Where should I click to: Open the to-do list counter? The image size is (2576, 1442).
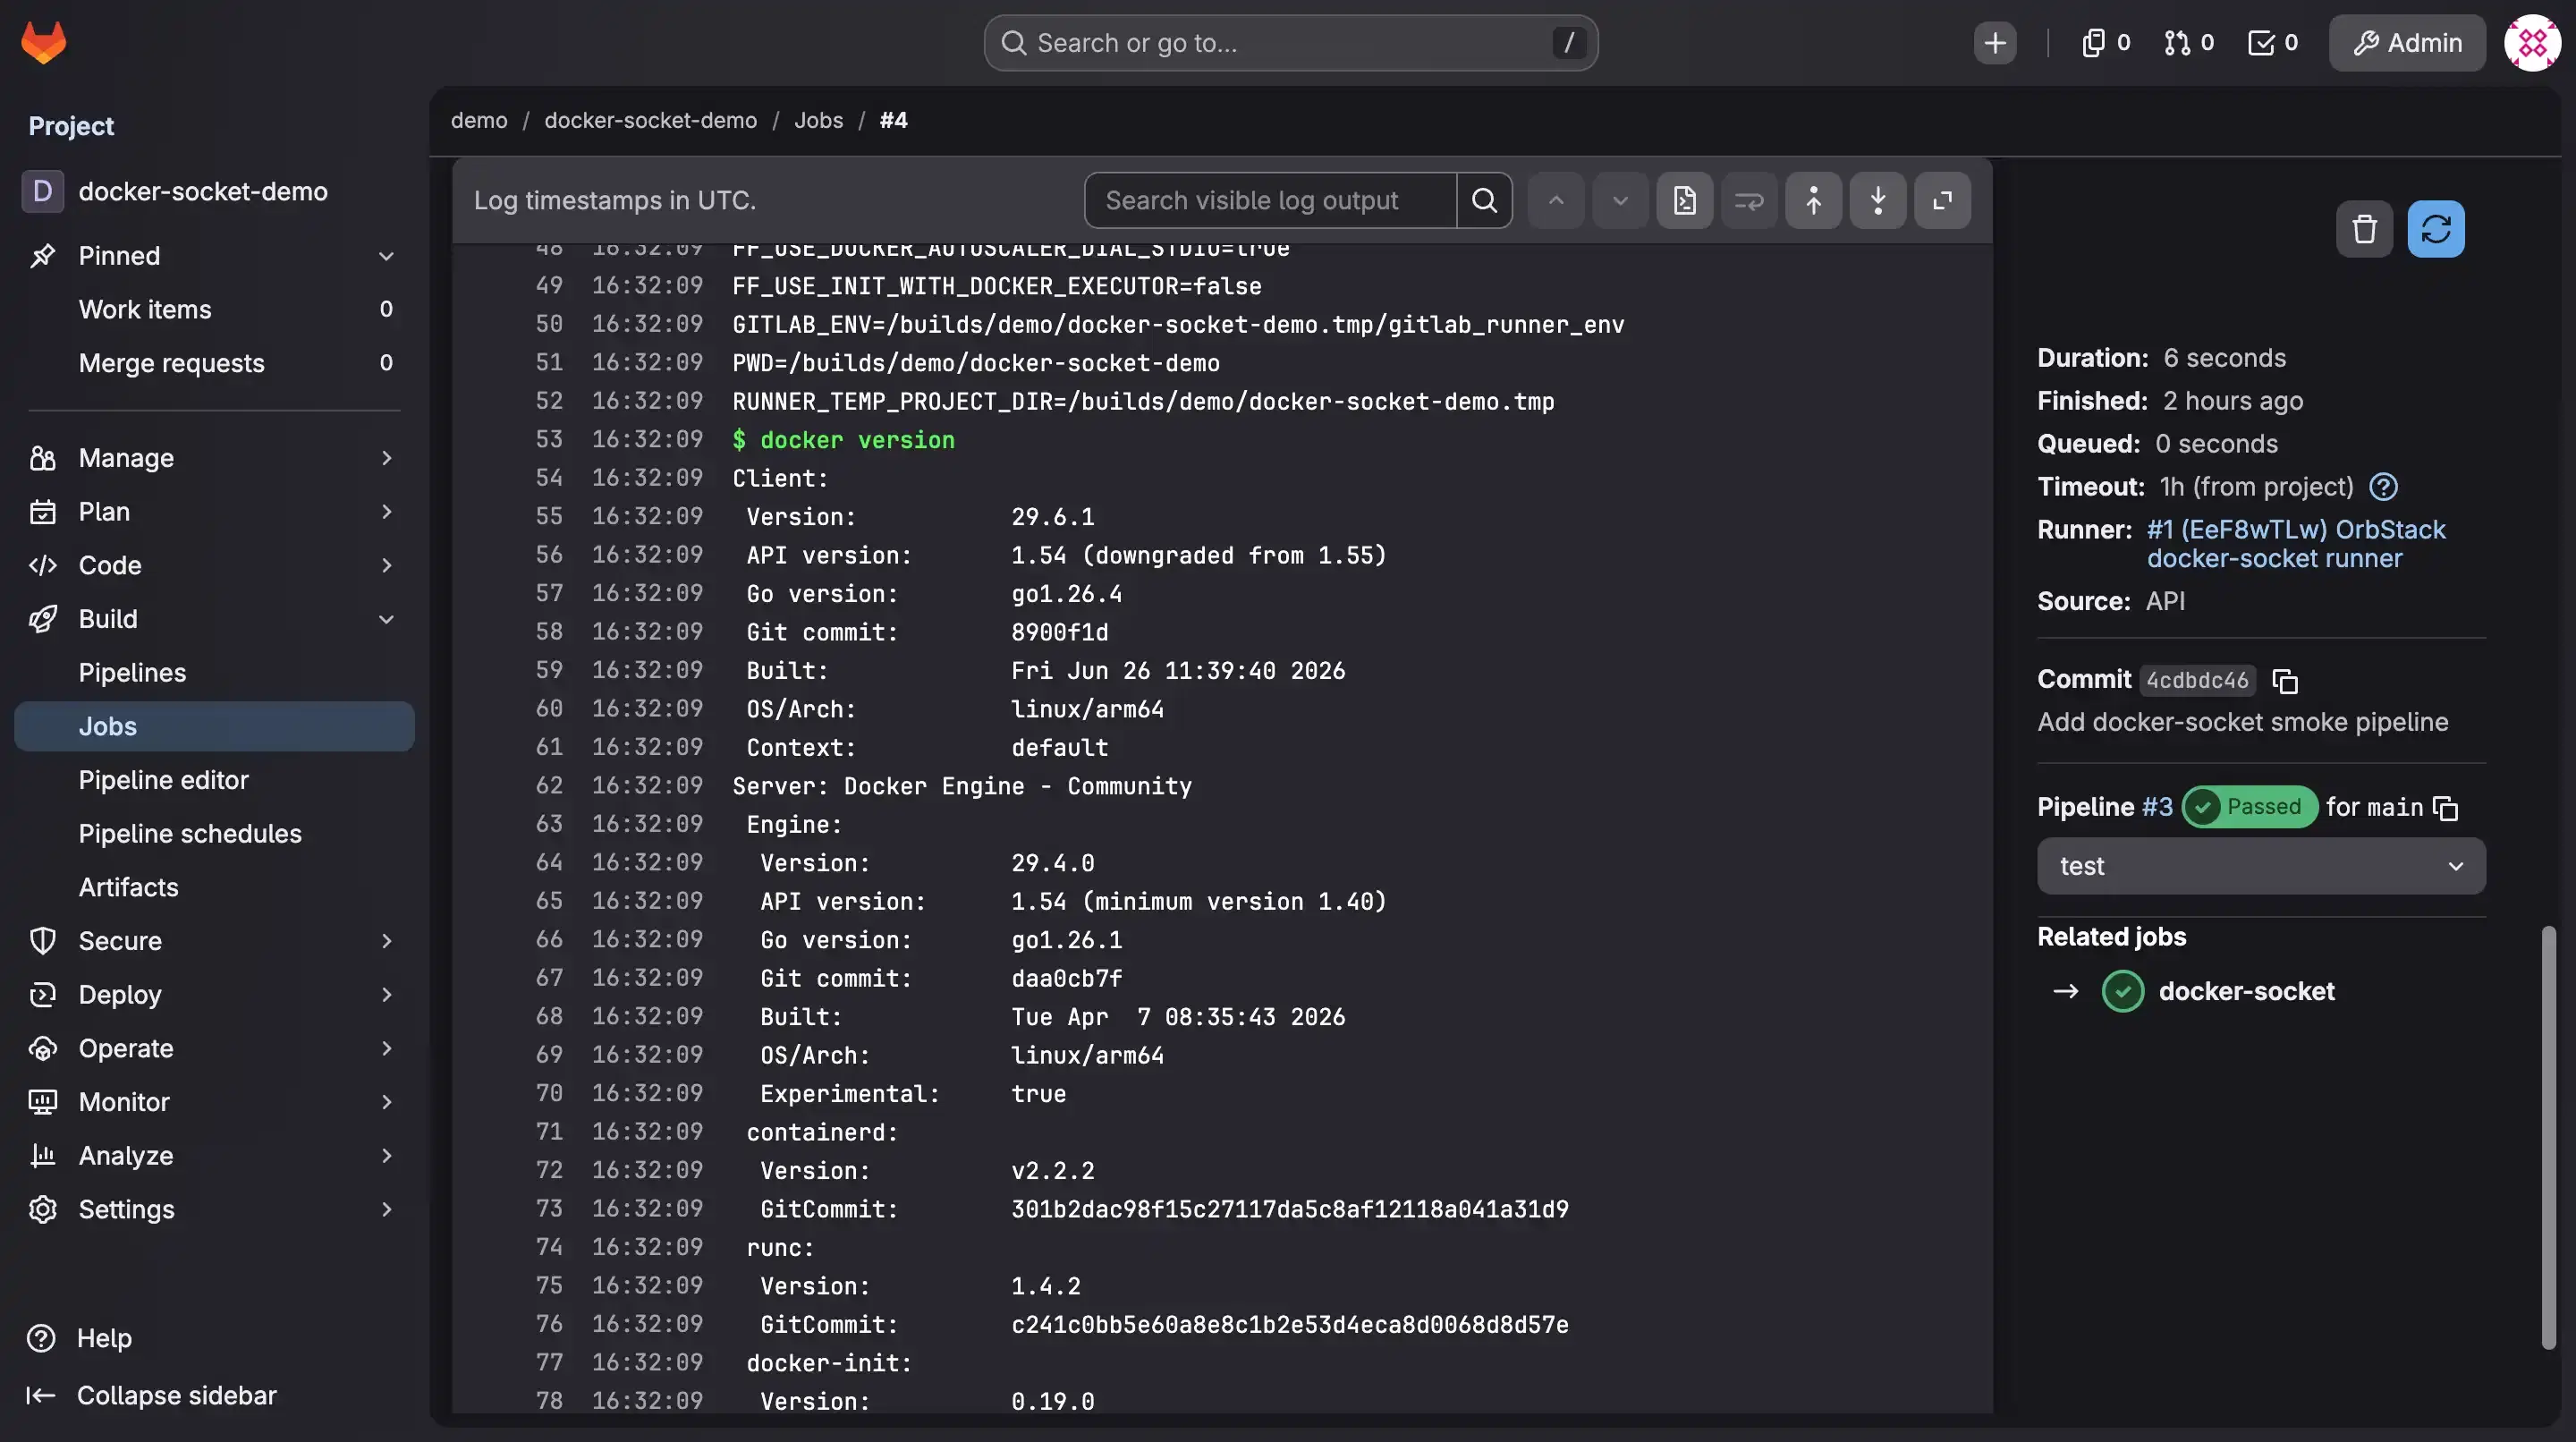pyautogui.click(x=2272, y=43)
